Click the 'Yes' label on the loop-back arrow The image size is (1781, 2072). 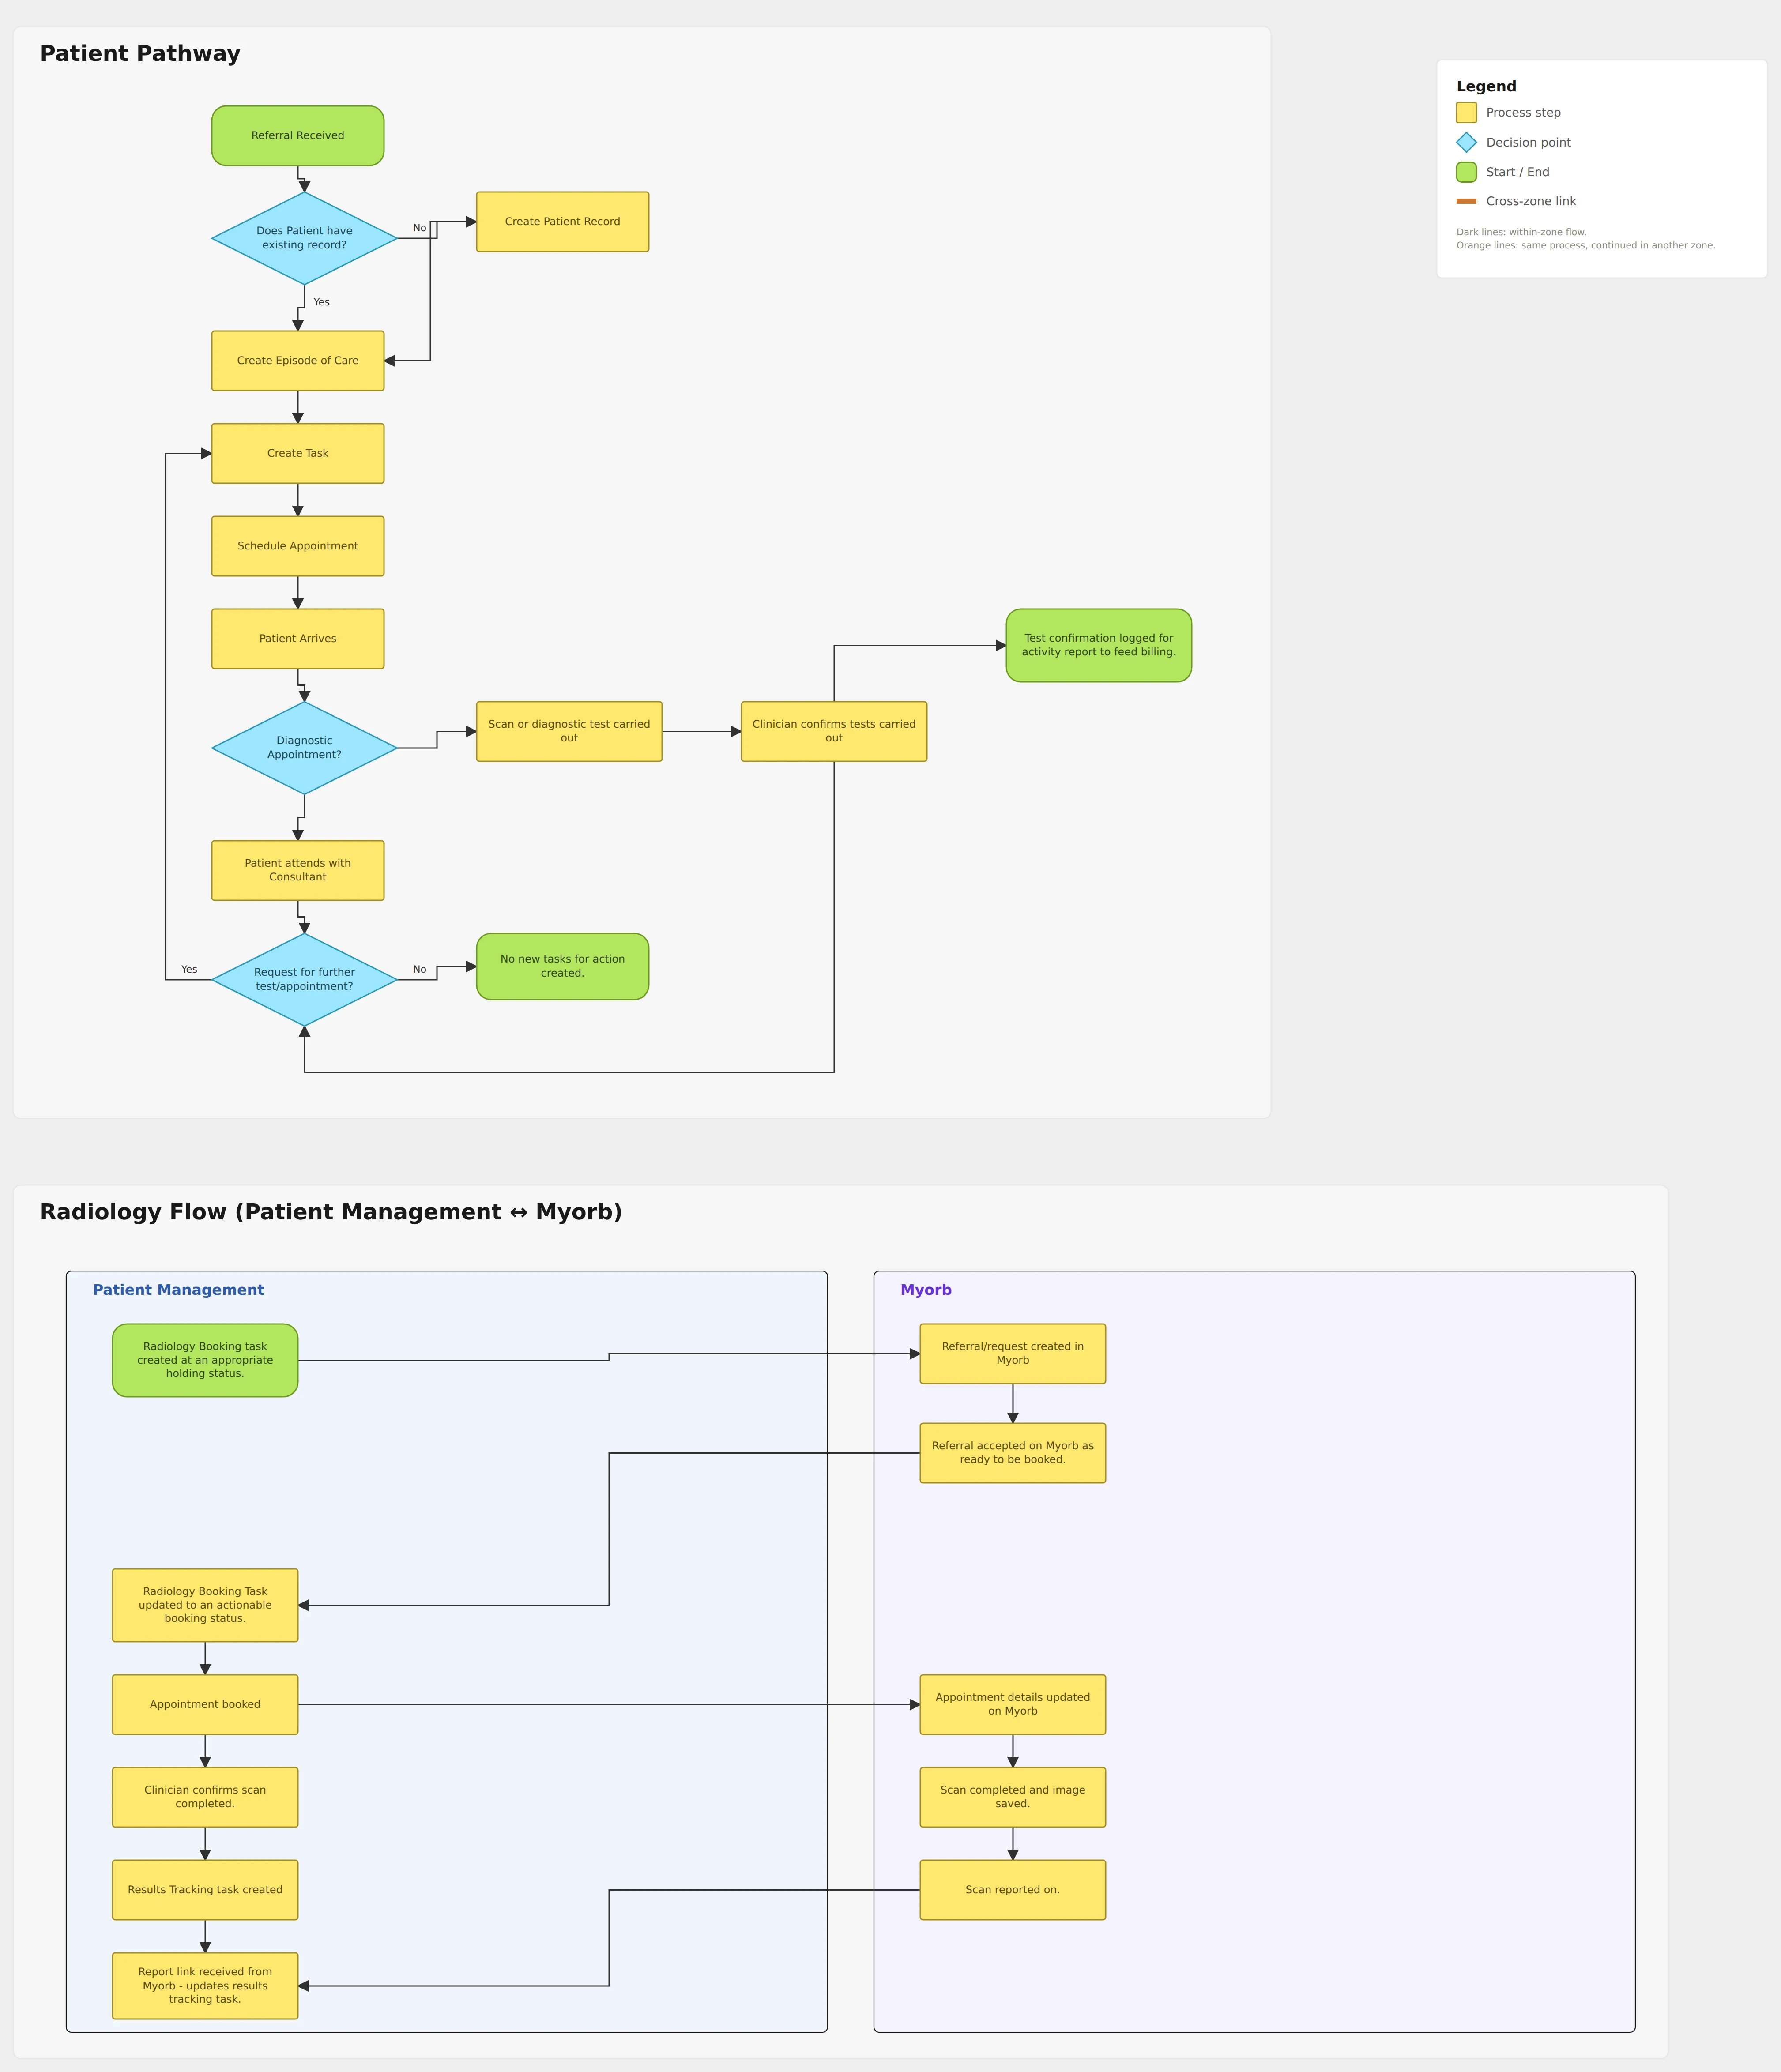pyautogui.click(x=189, y=970)
